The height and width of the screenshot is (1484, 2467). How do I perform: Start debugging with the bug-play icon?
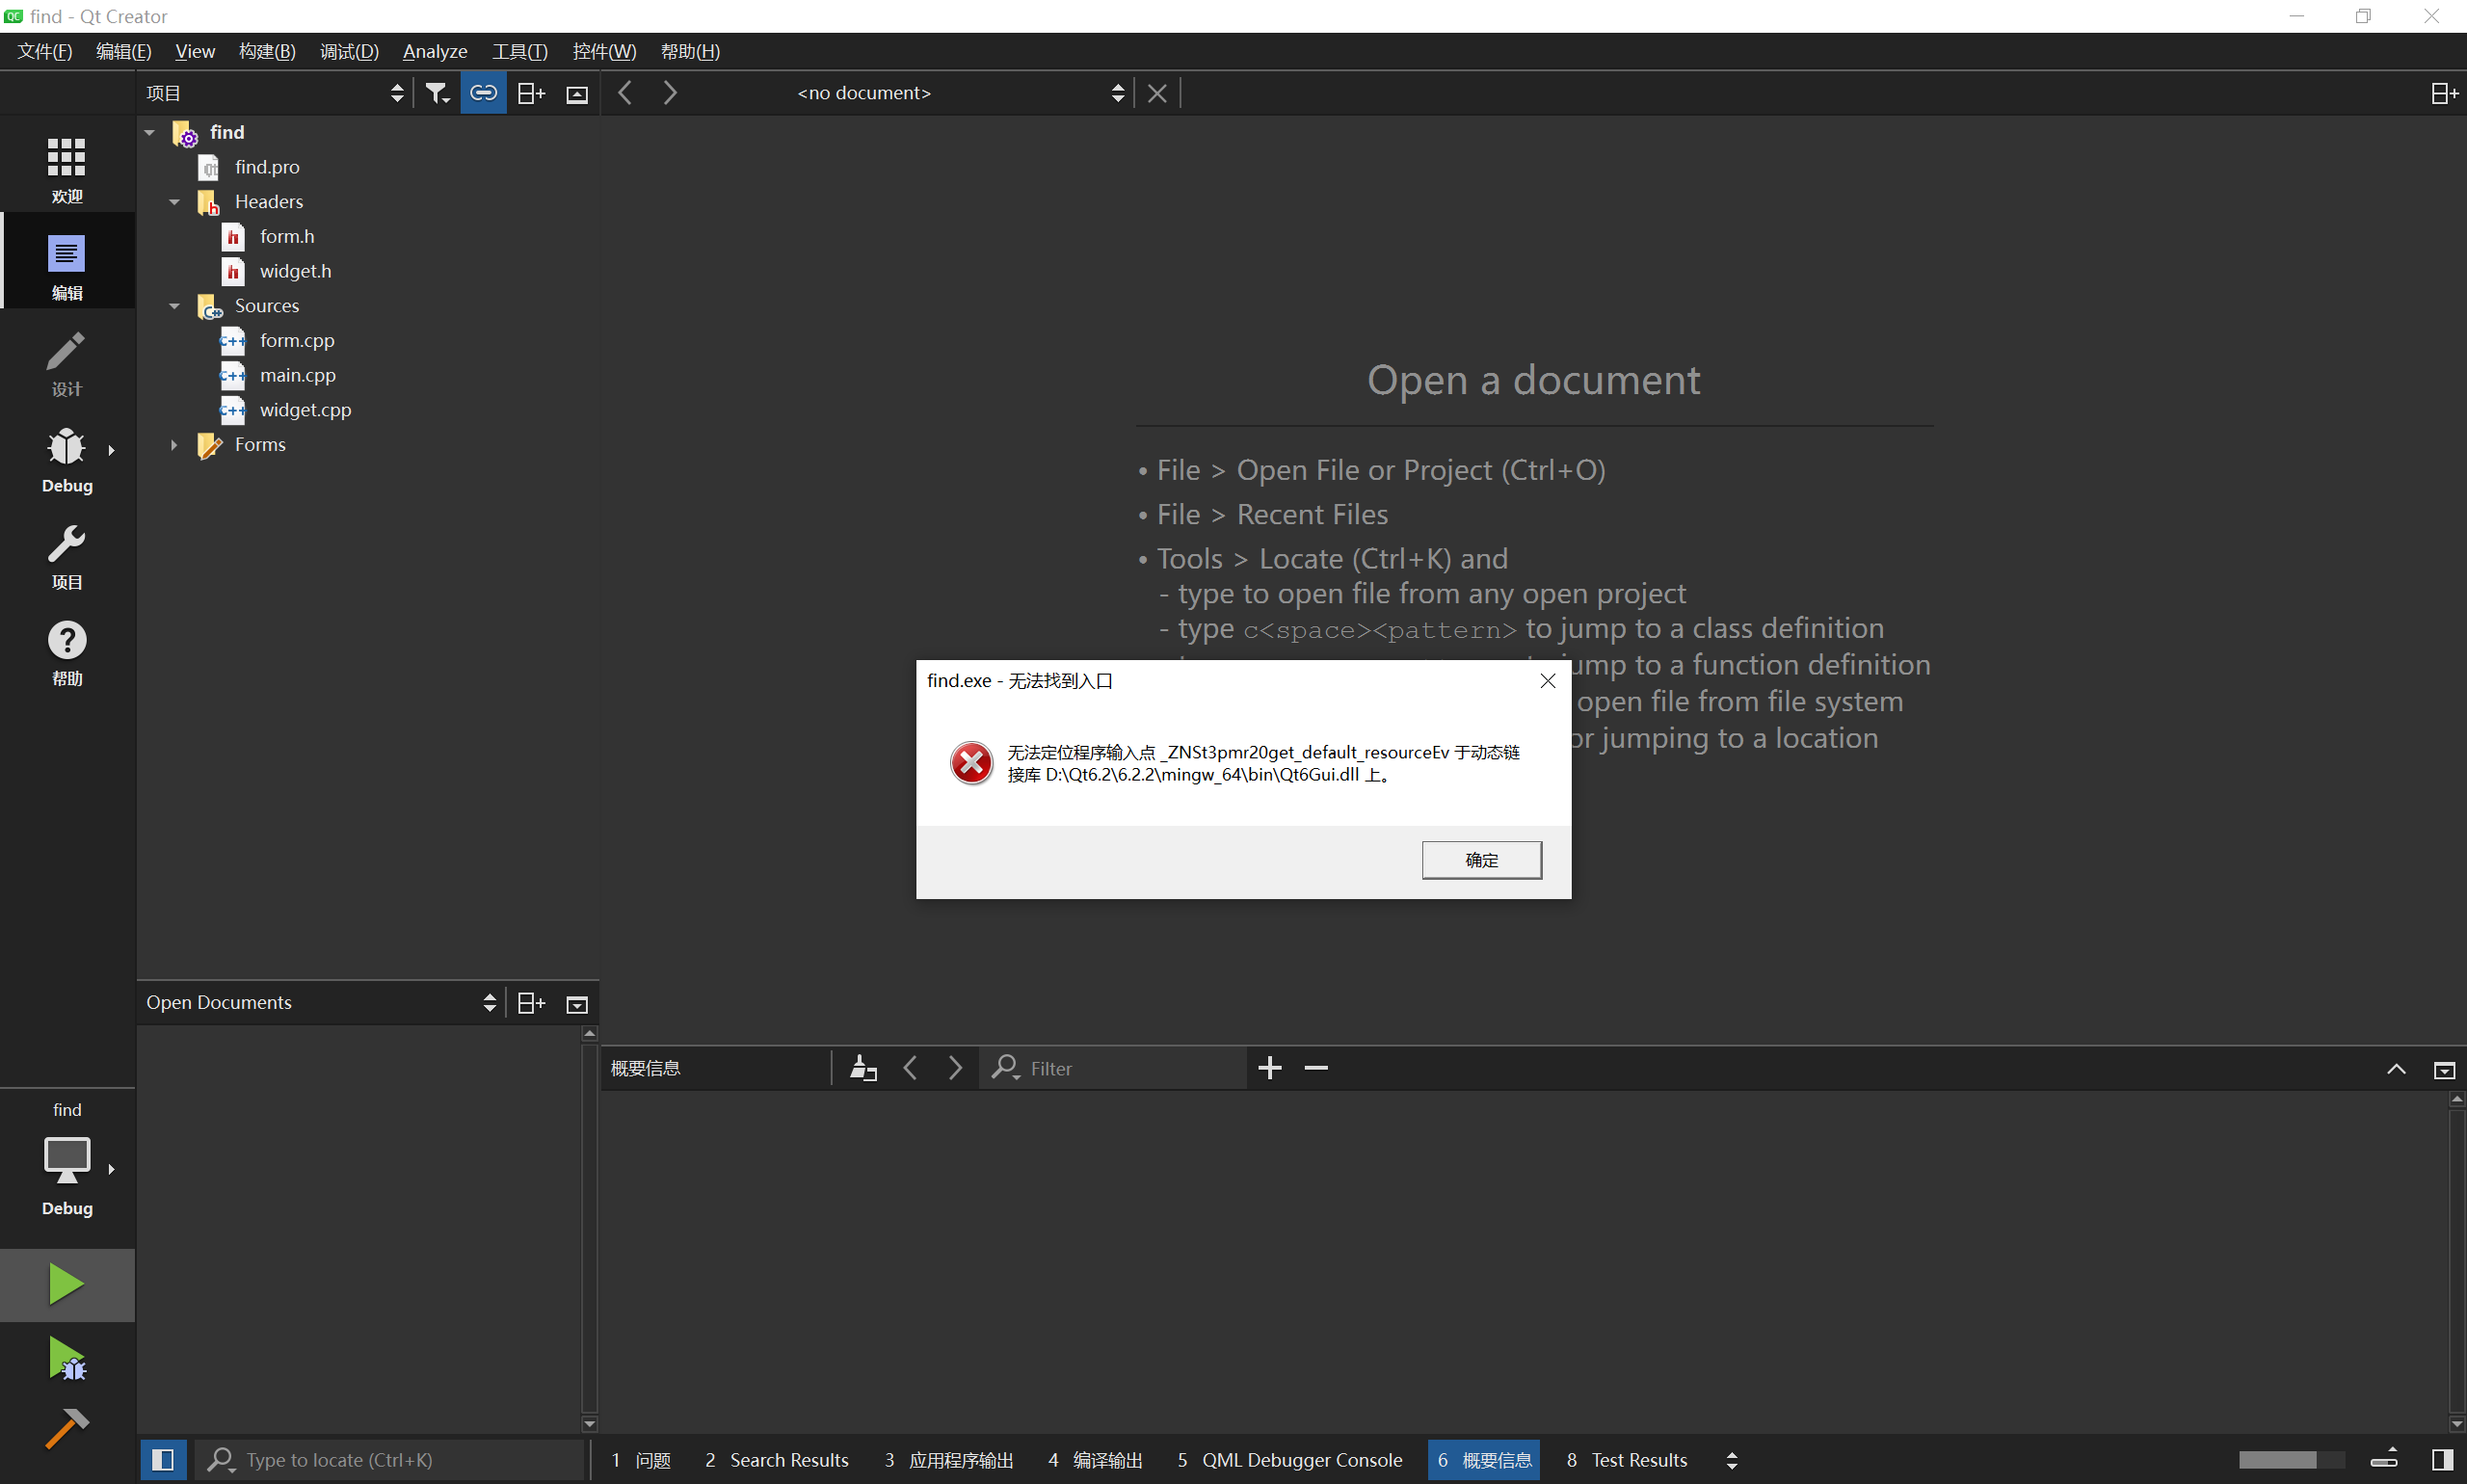pos(66,1358)
